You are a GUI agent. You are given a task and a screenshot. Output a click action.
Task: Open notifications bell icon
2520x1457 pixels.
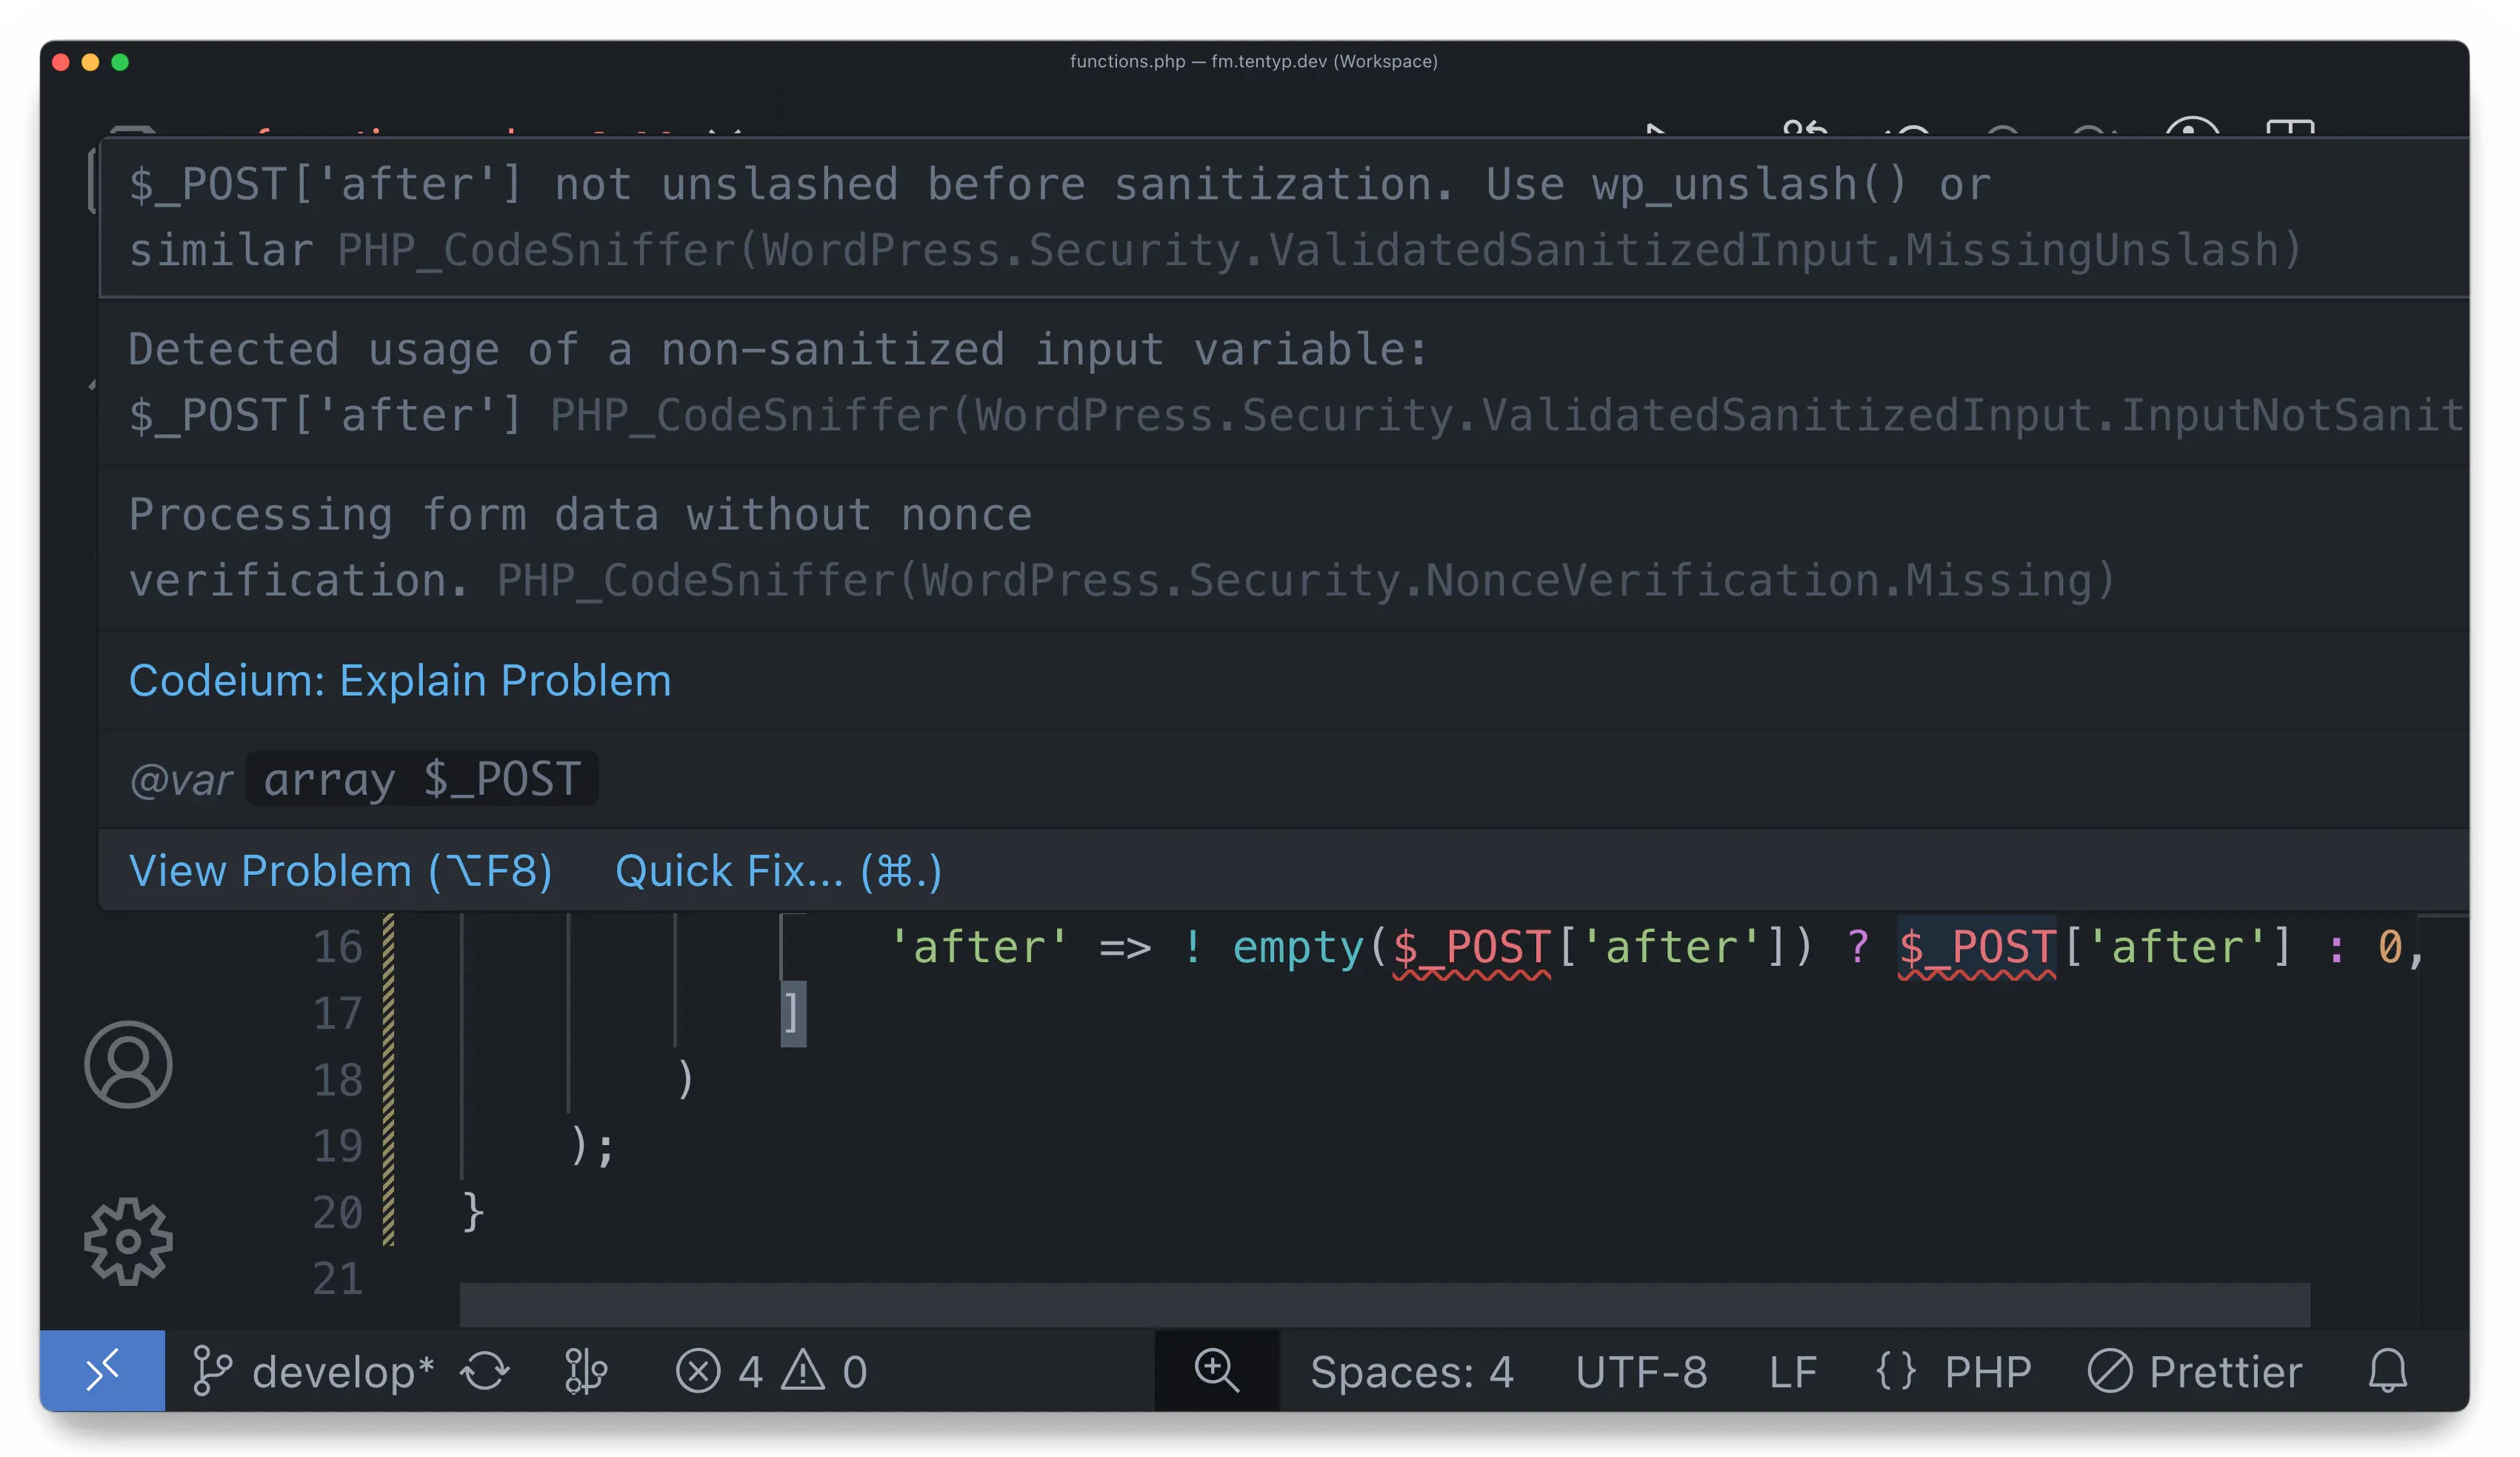(2388, 1372)
